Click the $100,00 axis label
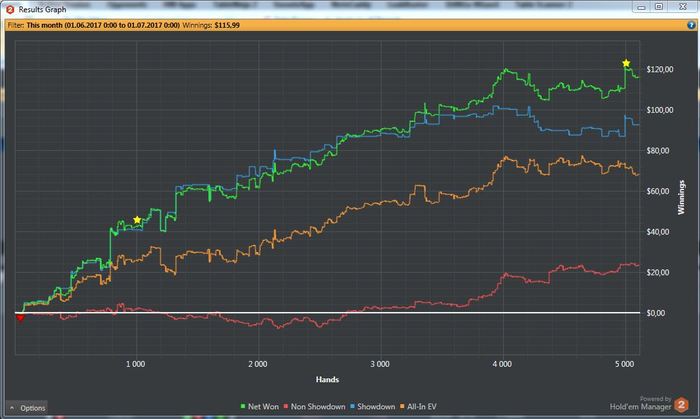 pyautogui.click(x=660, y=110)
